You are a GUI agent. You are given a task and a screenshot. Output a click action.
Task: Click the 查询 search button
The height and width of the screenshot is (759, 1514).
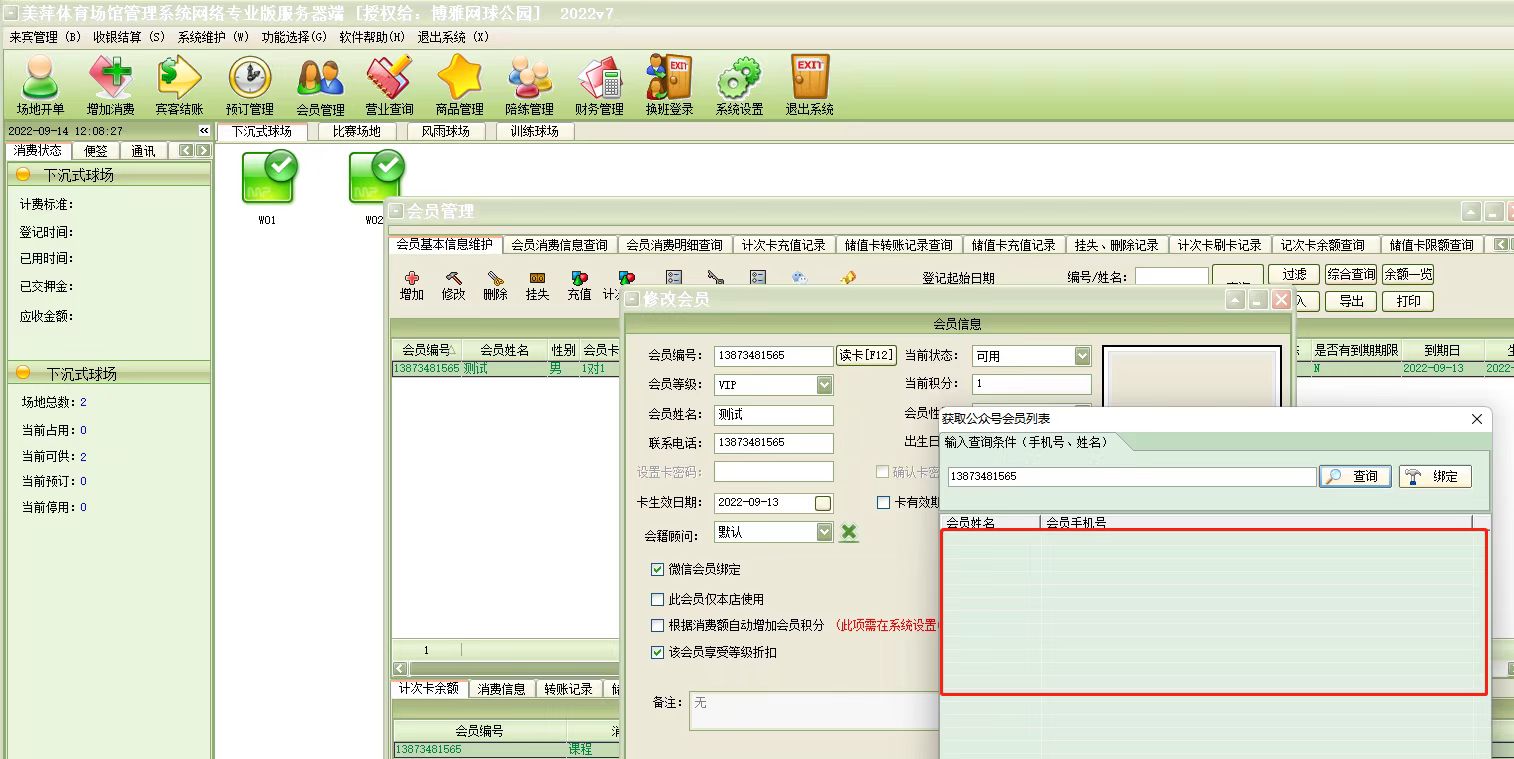point(1355,477)
